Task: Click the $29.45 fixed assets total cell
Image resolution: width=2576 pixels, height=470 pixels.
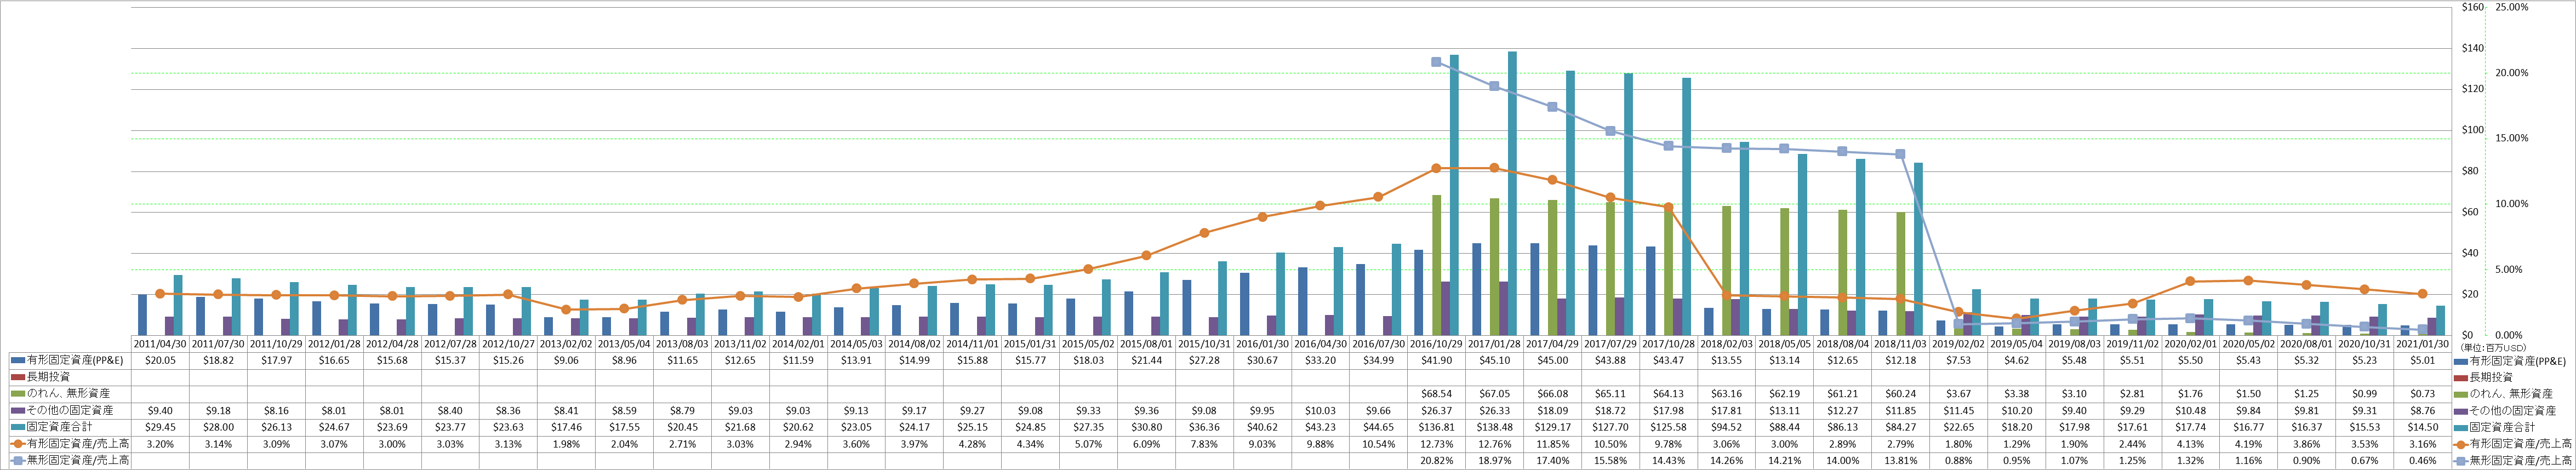Action: pos(160,427)
